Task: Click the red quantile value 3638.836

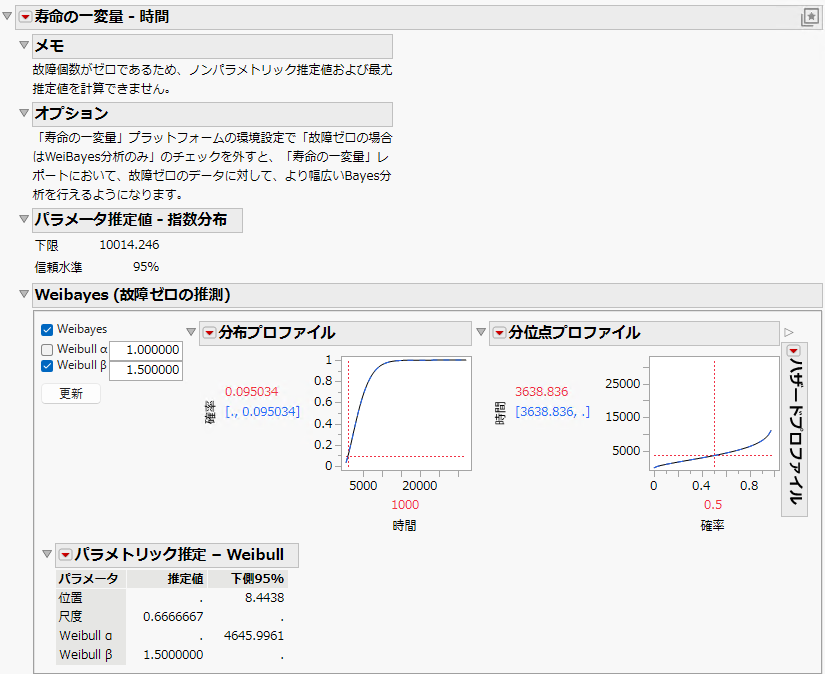Action: pos(541,392)
